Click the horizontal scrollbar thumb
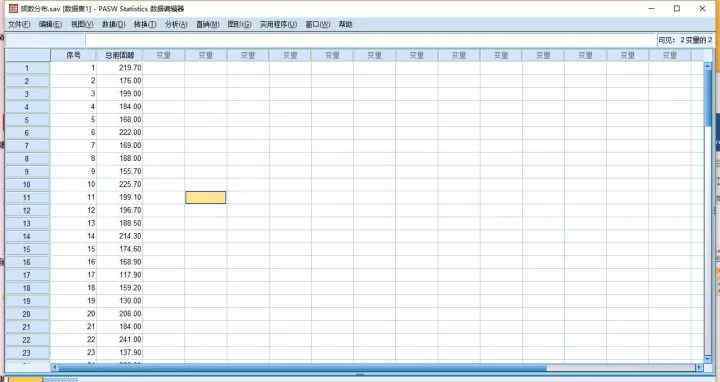 click(x=303, y=367)
